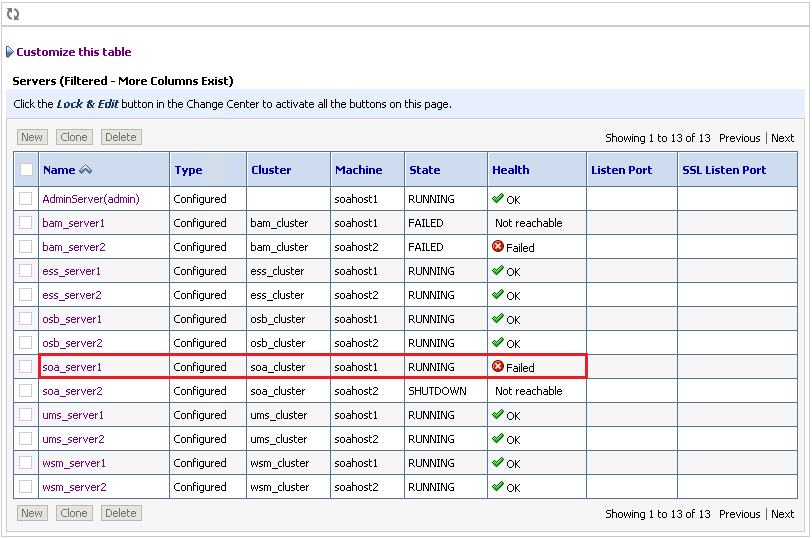Click the green OK checkmark for ums_server1
The height and width of the screenshot is (538, 812).
(x=498, y=415)
